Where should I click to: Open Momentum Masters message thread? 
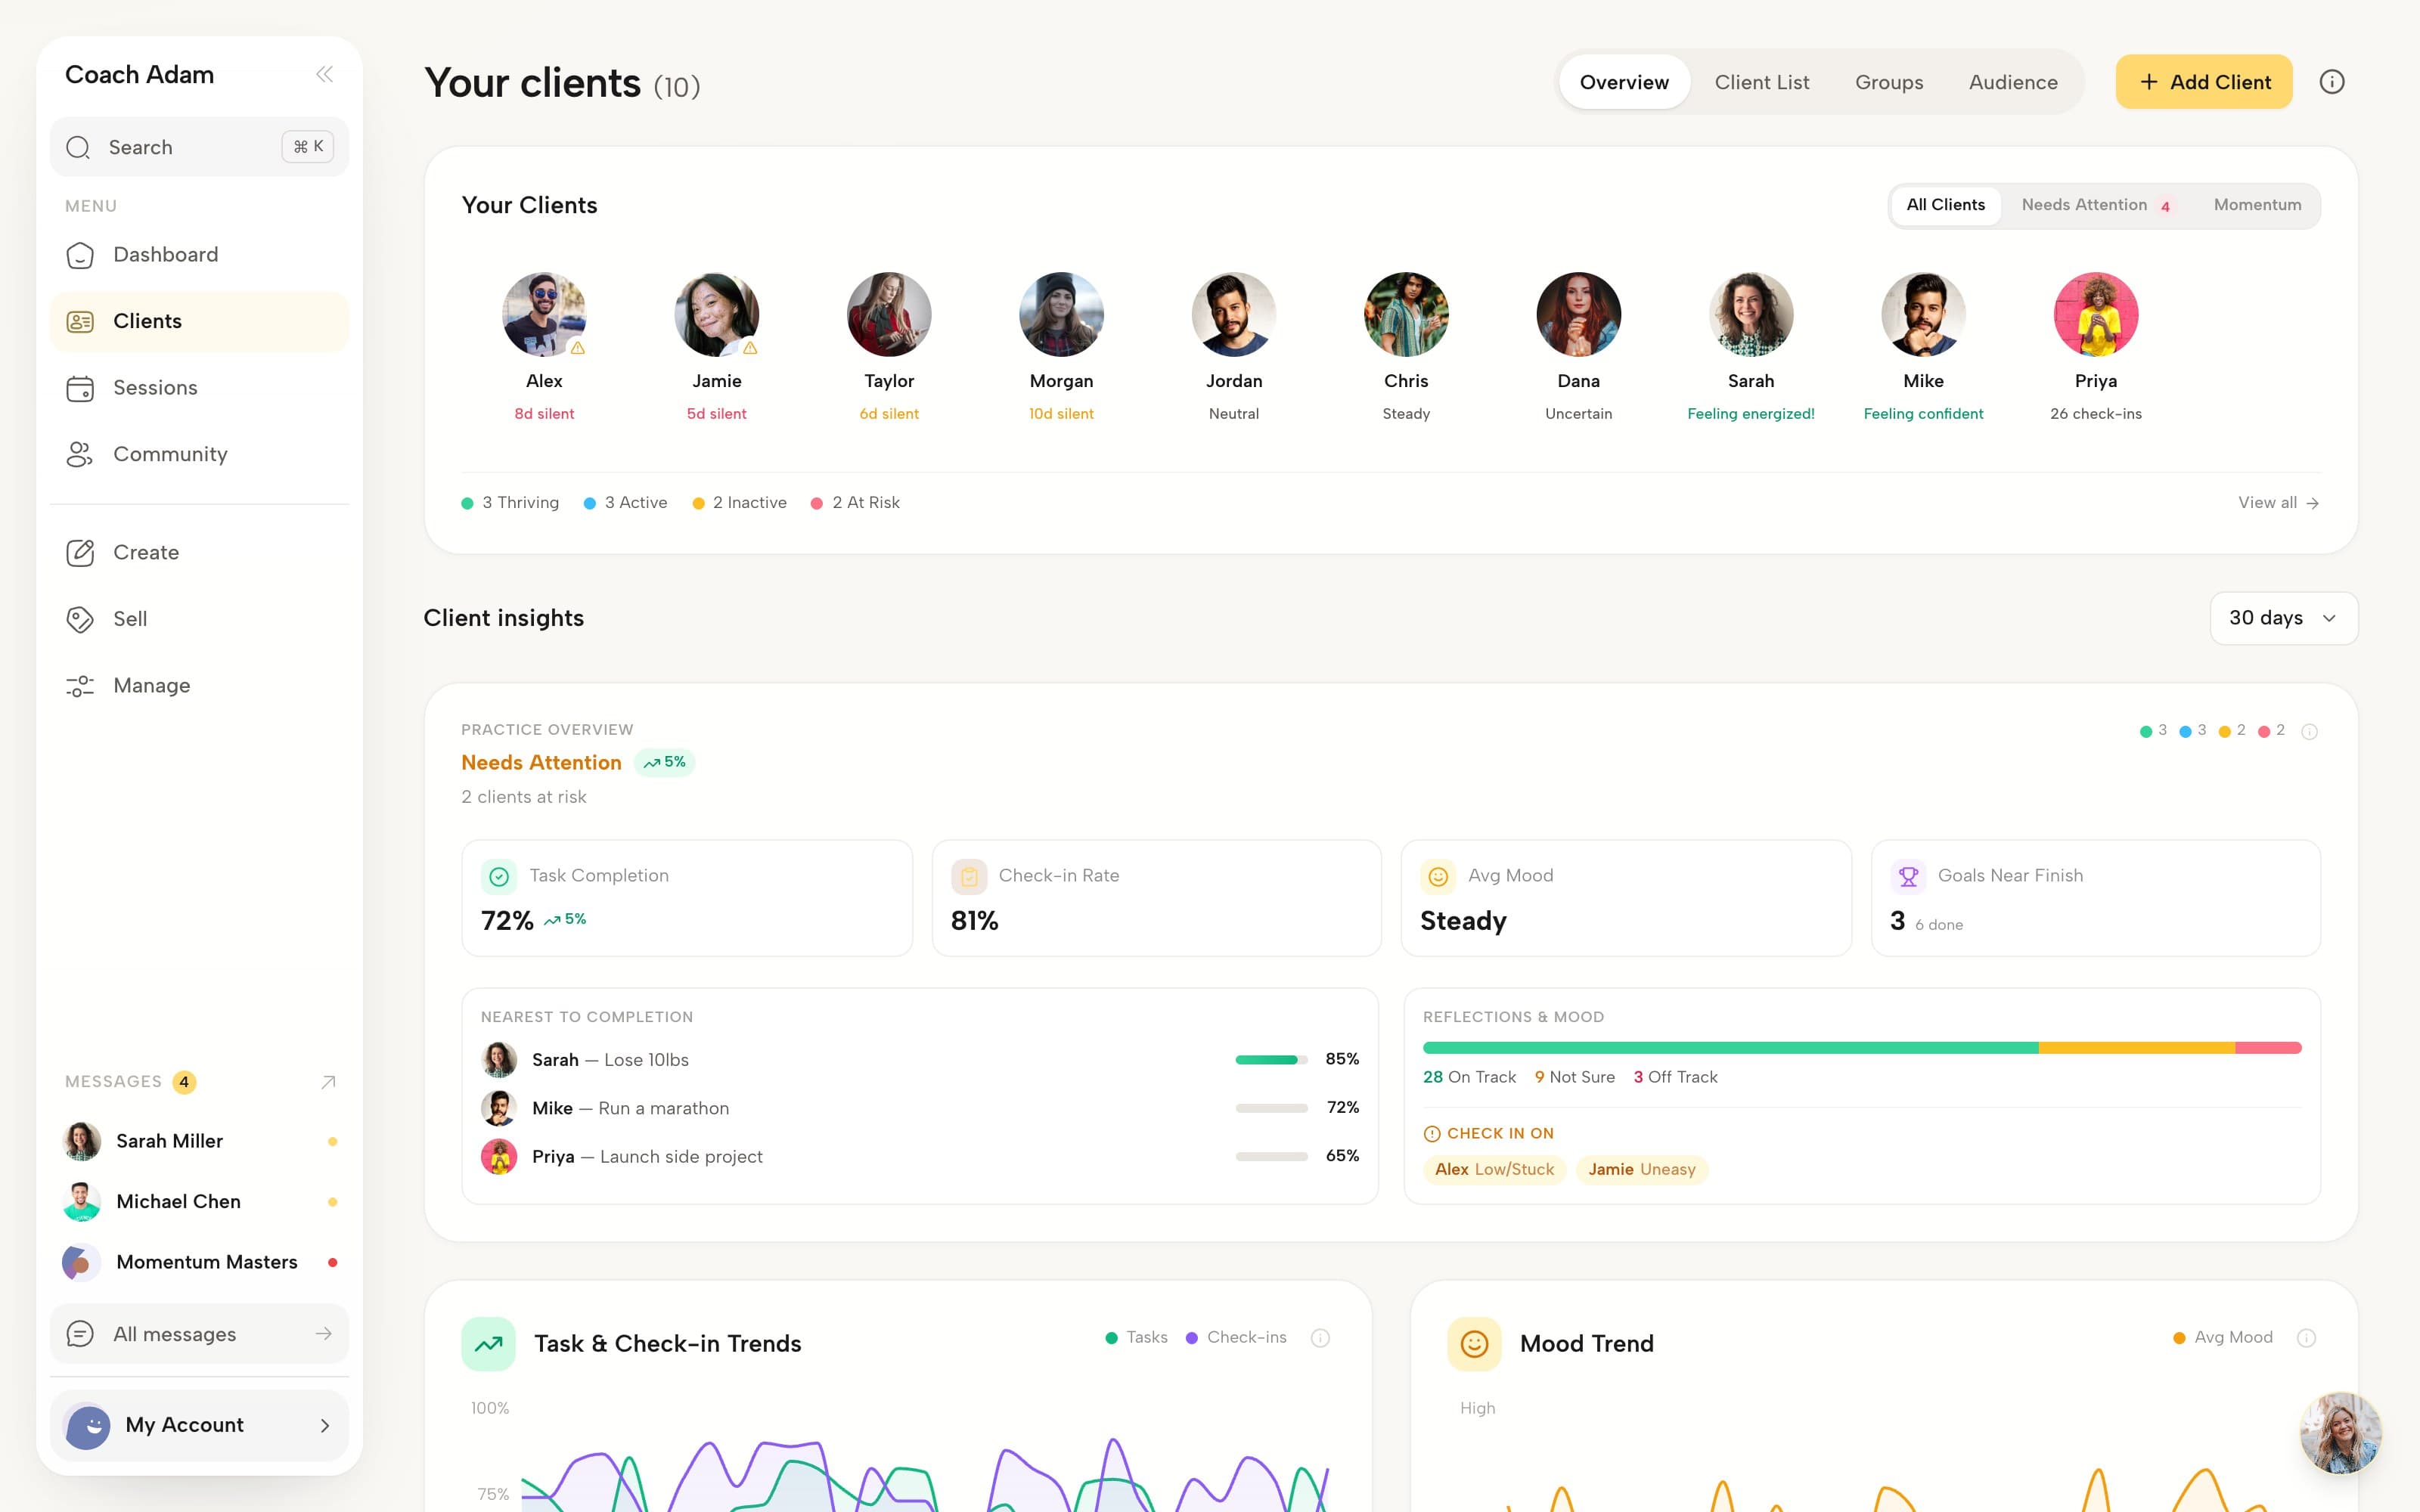click(x=199, y=1262)
